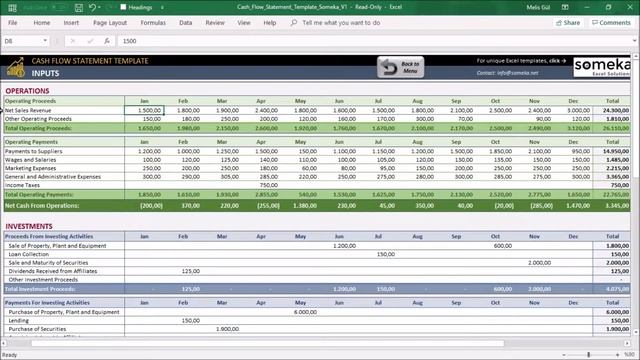Image resolution: width=640 pixels, height=360 pixels.
Task: Switch to the Home ribbon tab
Action: point(42,23)
